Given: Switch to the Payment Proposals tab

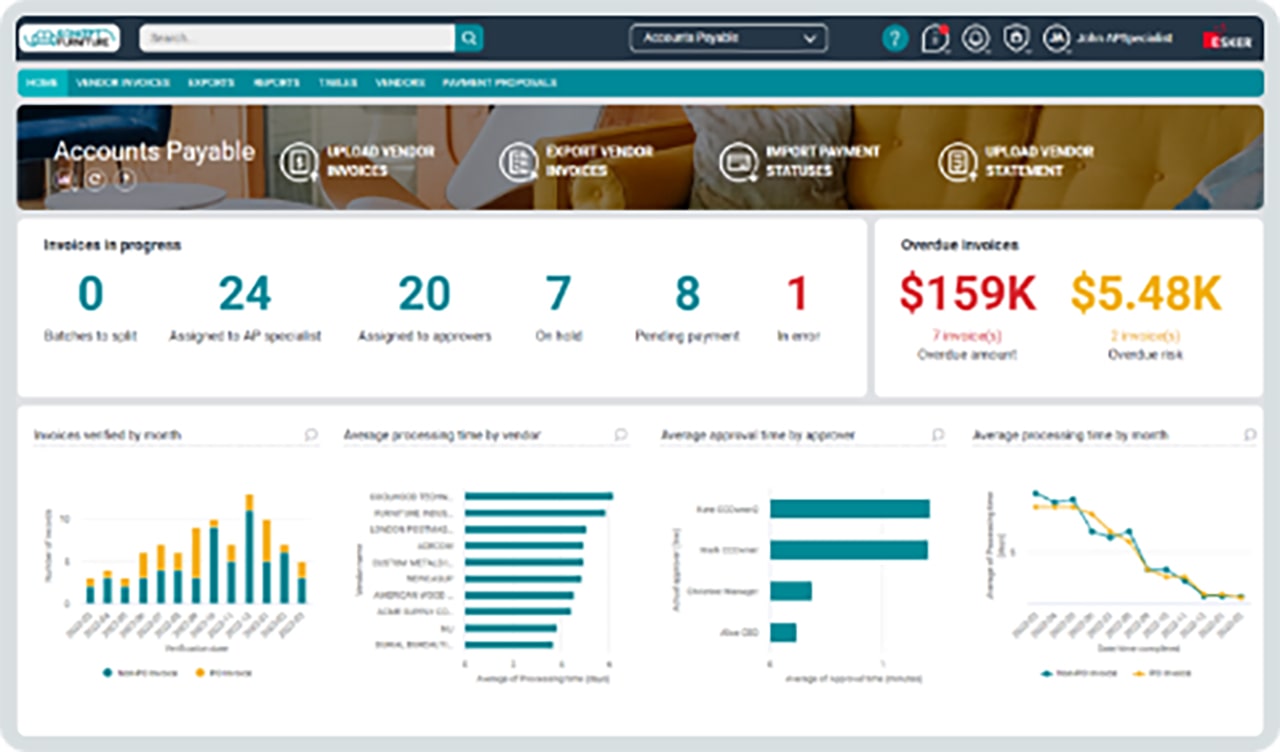Looking at the screenshot, I should [498, 83].
